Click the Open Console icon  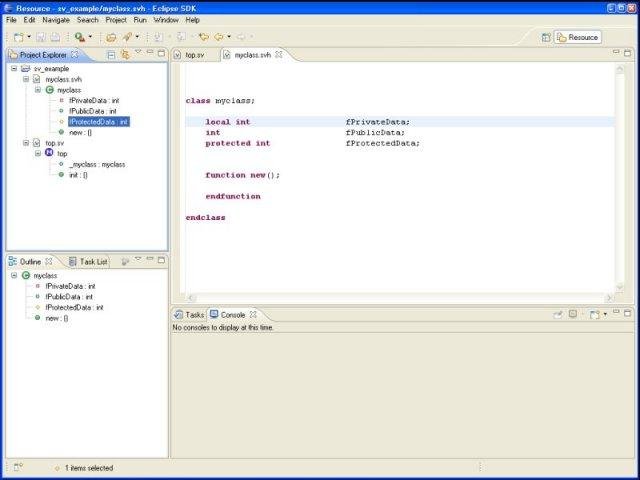tap(595, 314)
